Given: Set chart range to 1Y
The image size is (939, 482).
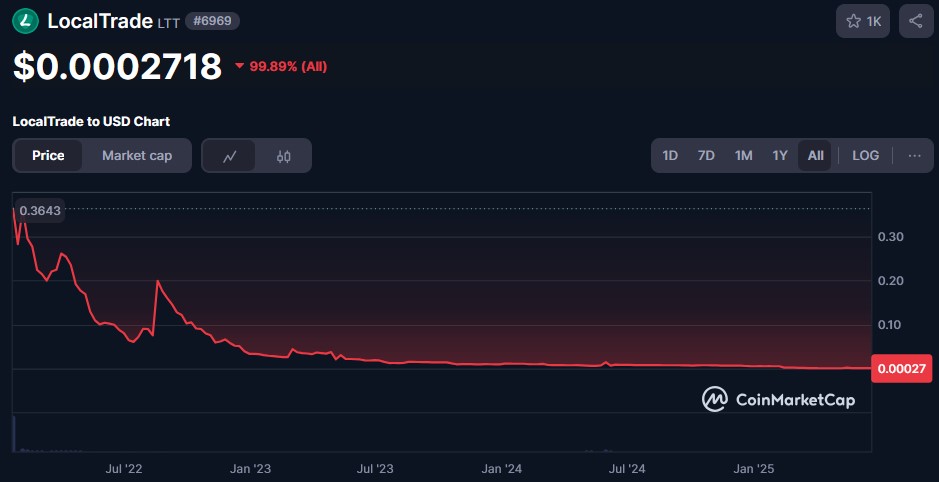Looking at the screenshot, I should (780, 156).
